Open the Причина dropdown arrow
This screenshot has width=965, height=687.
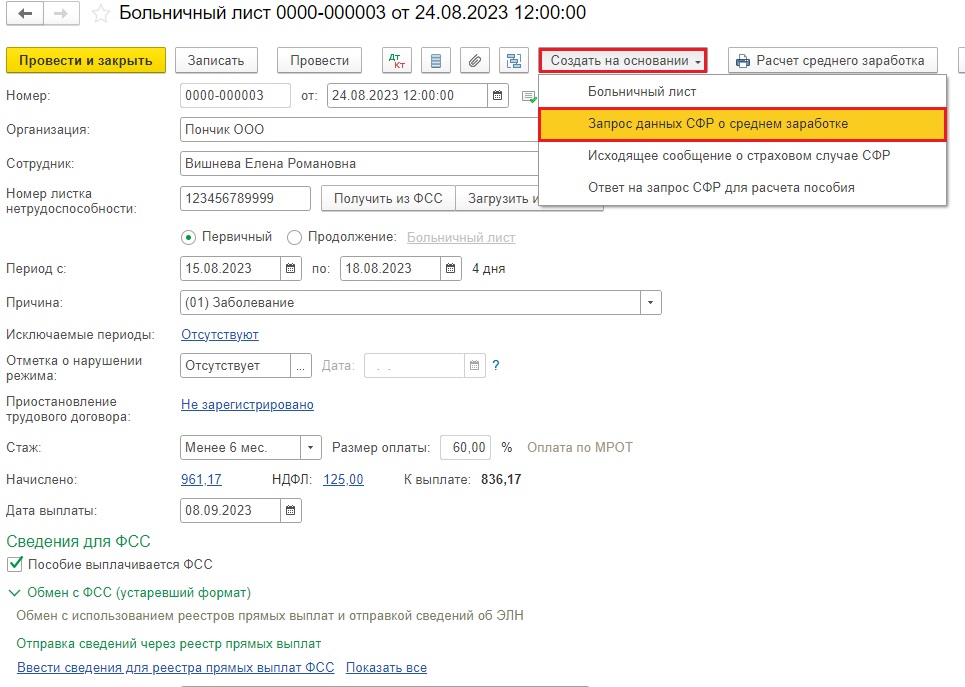pos(651,303)
